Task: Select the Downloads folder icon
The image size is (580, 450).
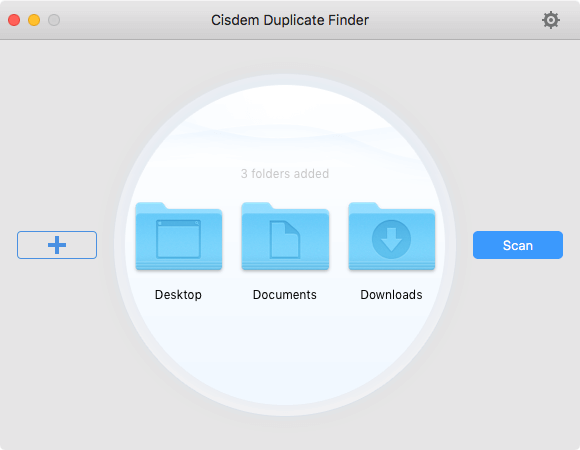Action: click(x=392, y=236)
